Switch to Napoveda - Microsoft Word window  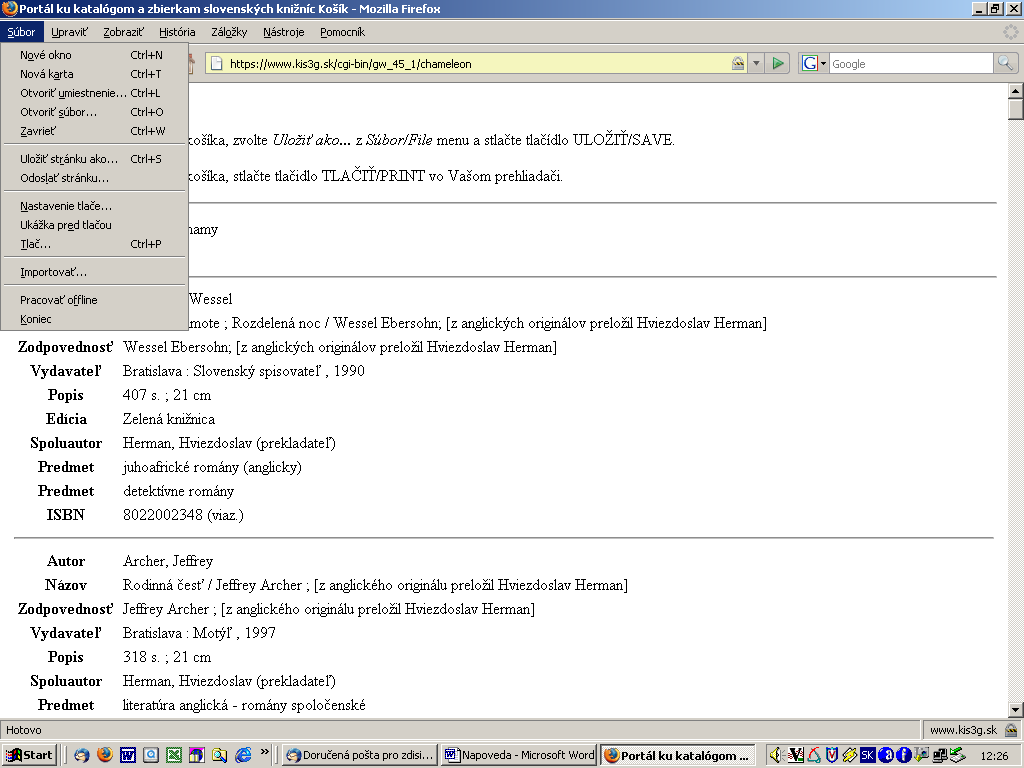519,755
